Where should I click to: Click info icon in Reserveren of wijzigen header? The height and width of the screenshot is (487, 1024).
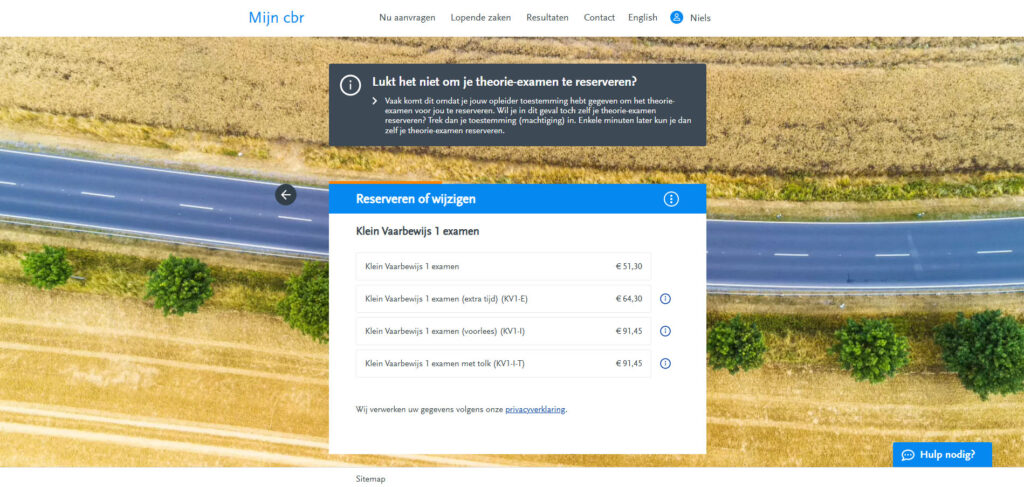[x=671, y=199]
